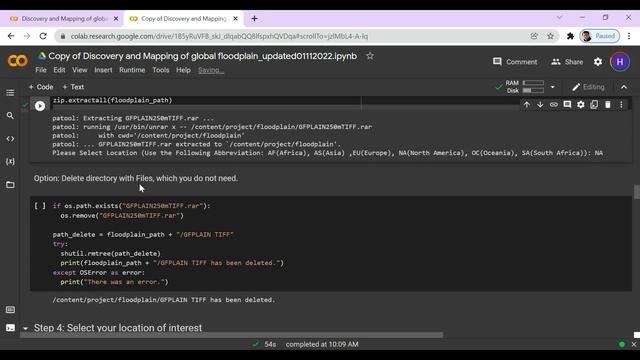640x360 pixels.
Task: Open the Insert menu
Action: click(x=103, y=70)
